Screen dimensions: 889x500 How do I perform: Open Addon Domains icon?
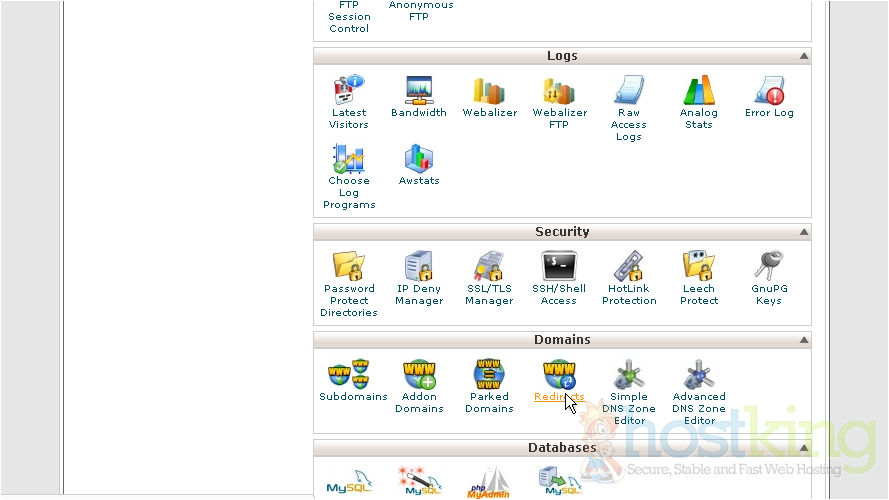(419, 375)
